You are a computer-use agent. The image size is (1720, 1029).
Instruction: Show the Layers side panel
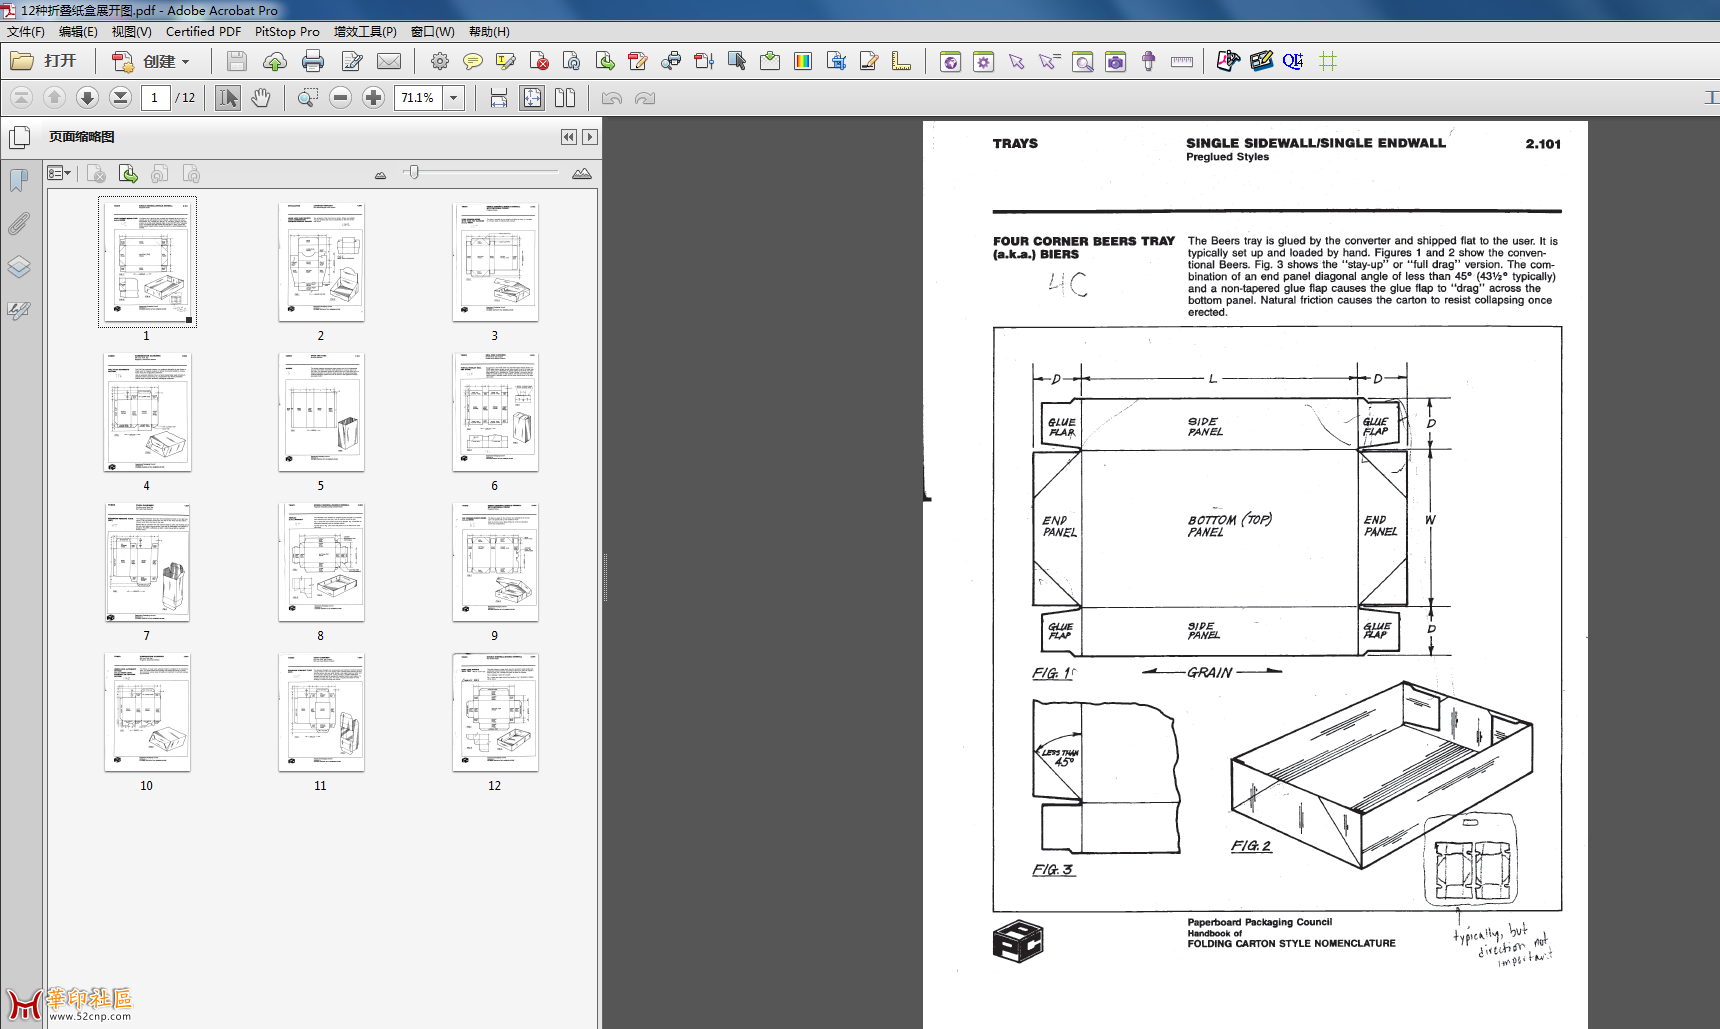(x=19, y=267)
